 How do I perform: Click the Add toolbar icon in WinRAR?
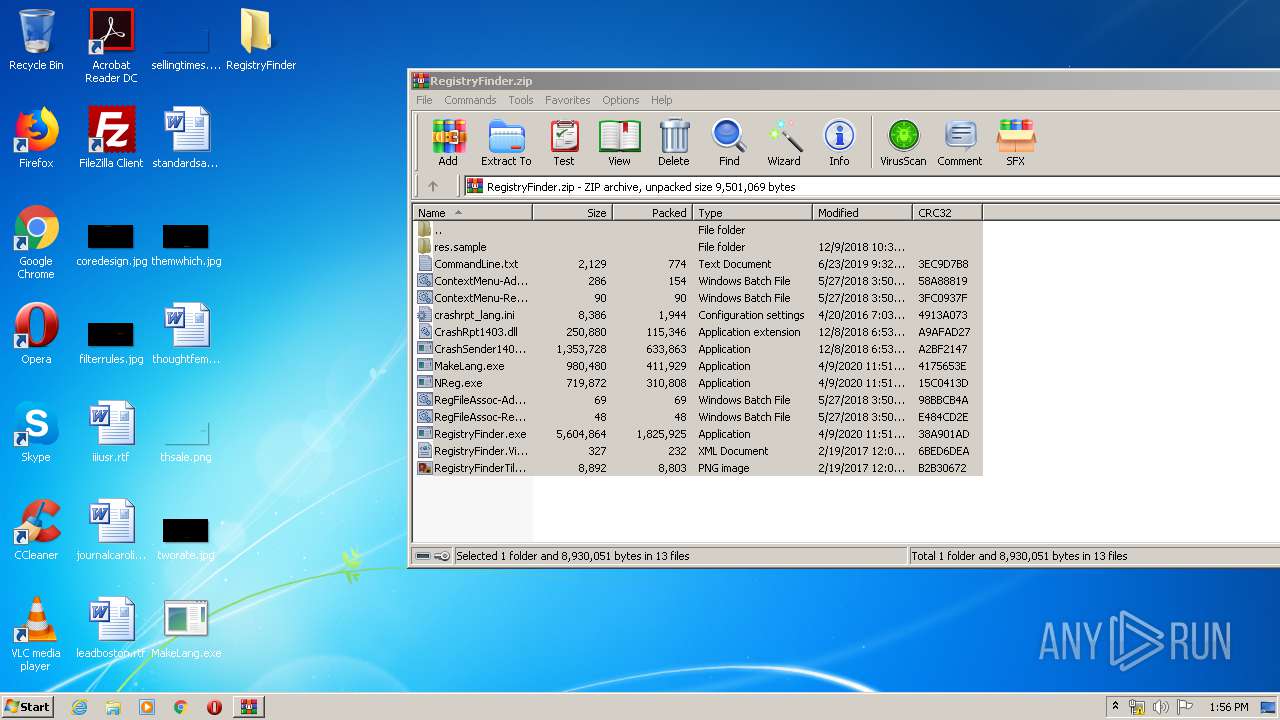448,143
